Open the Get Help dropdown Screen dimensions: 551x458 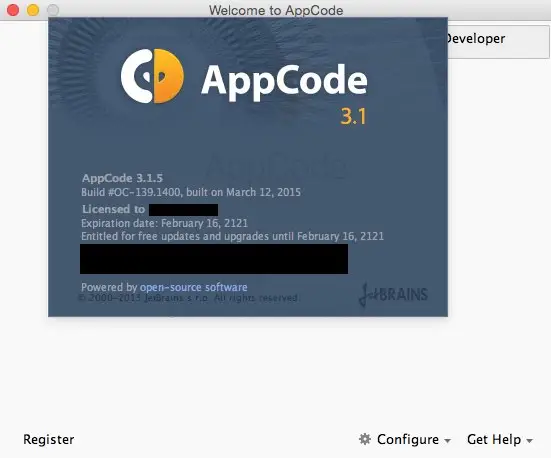(500, 440)
